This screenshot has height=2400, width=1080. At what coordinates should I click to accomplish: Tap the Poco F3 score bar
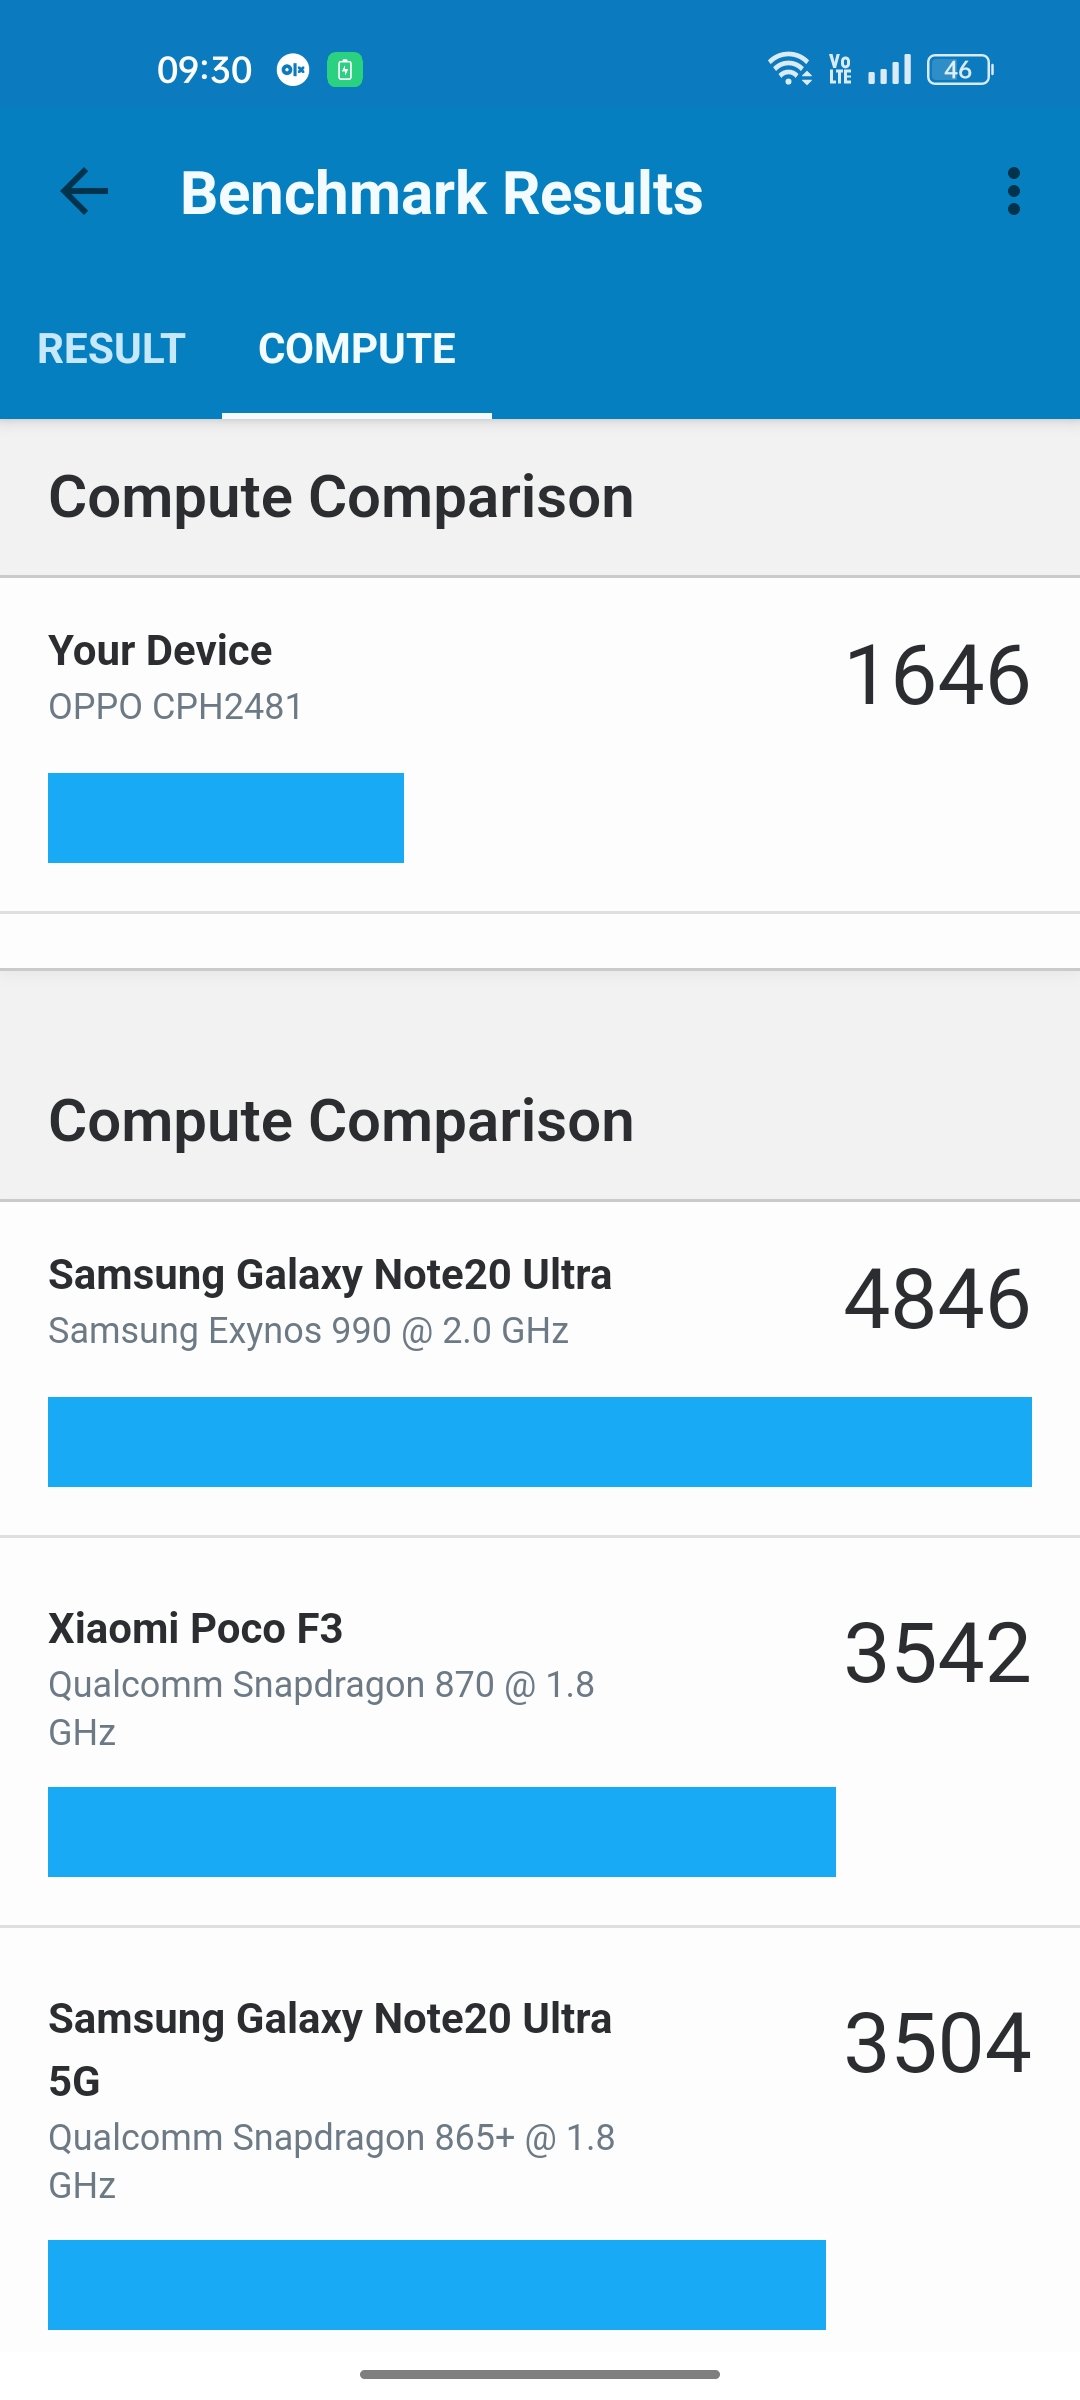click(441, 1831)
